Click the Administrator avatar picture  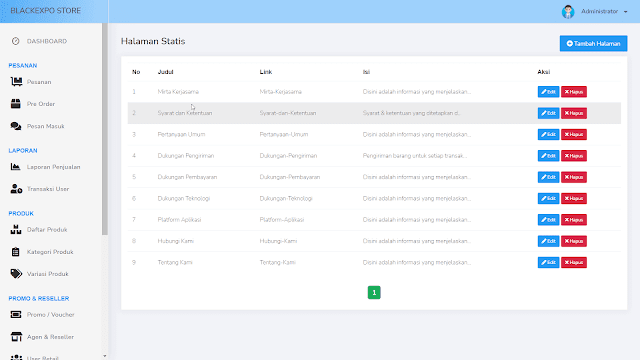568,11
